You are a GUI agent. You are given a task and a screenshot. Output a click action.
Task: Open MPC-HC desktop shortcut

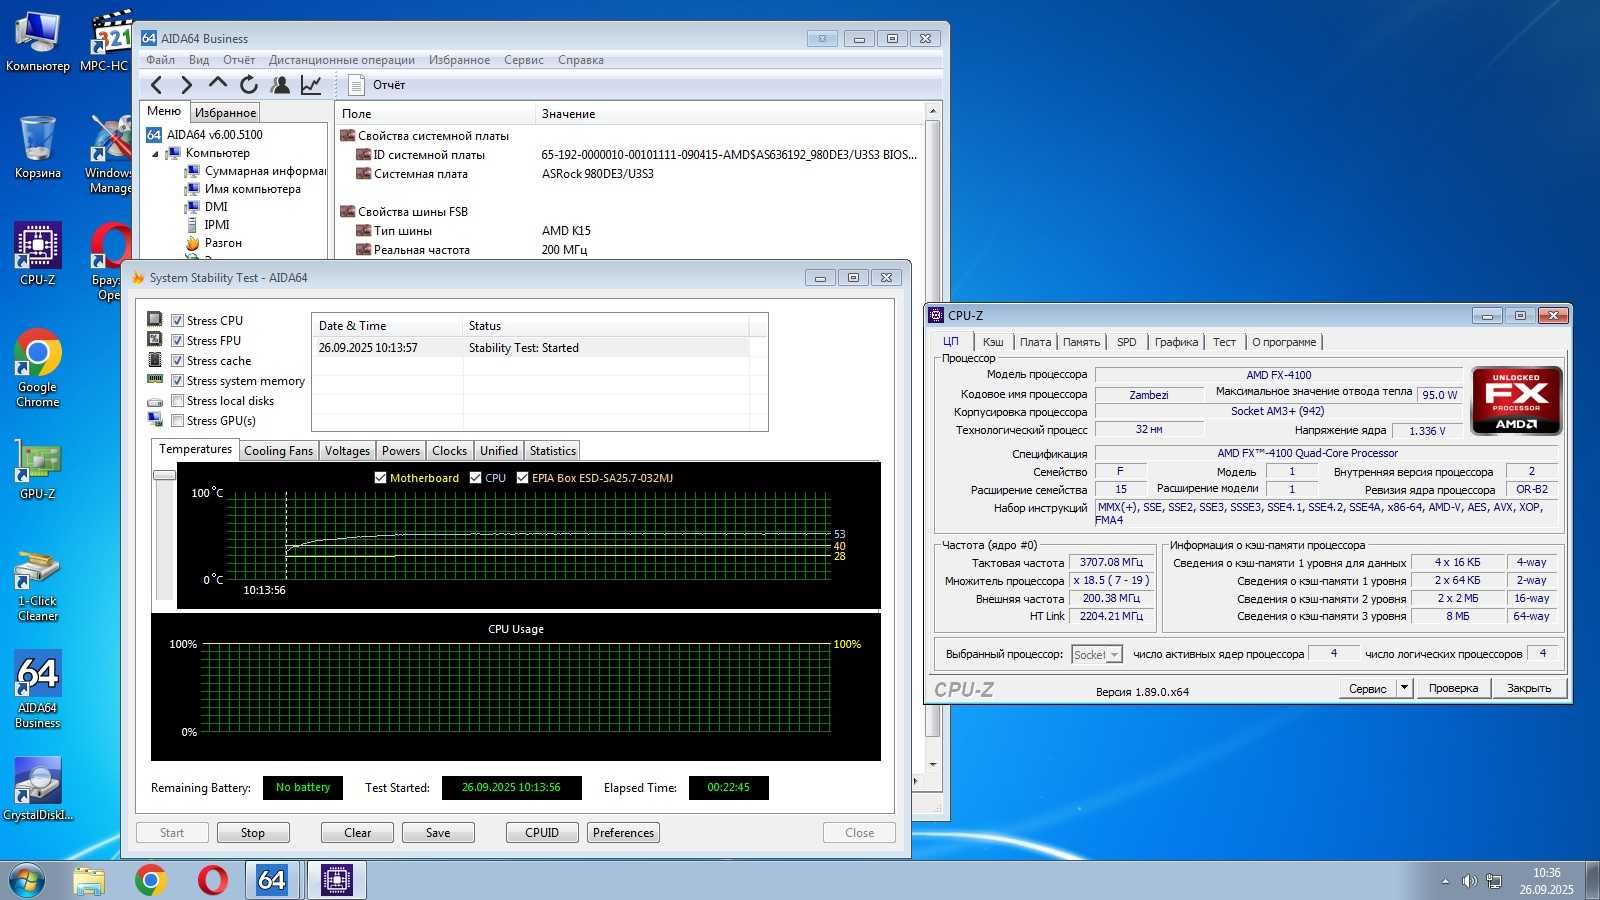tap(106, 42)
